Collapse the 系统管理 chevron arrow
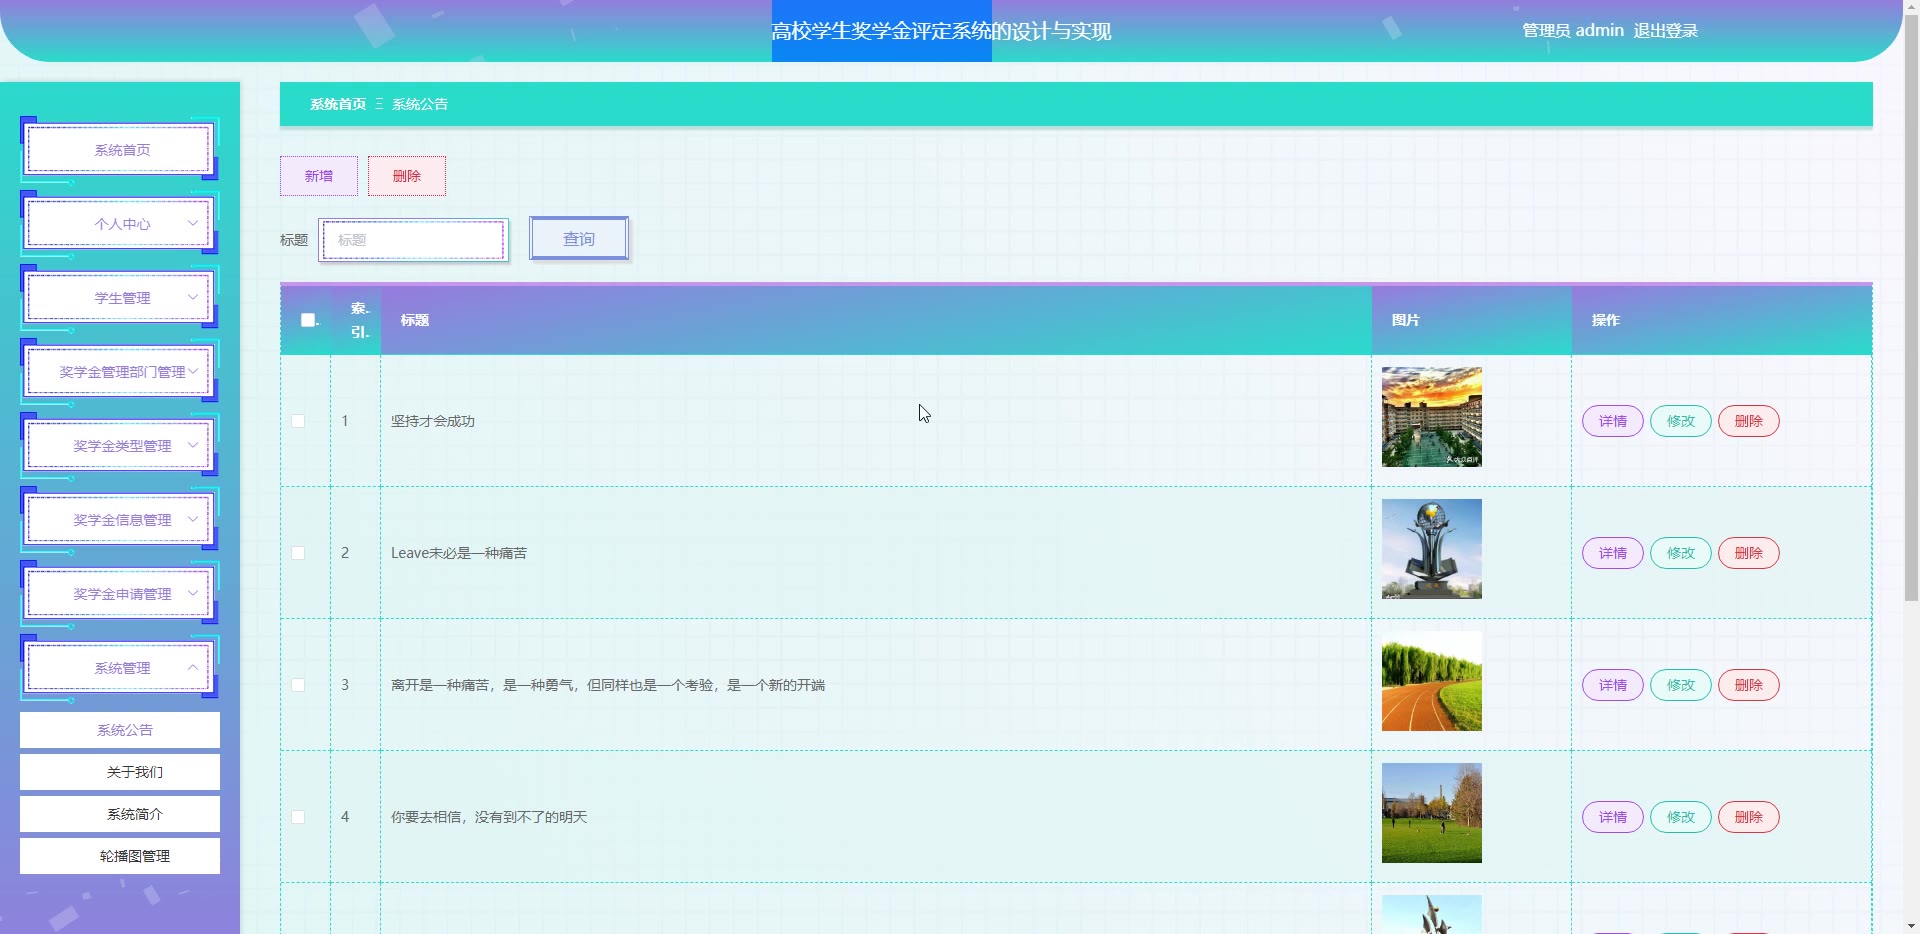 [x=193, y=667]
